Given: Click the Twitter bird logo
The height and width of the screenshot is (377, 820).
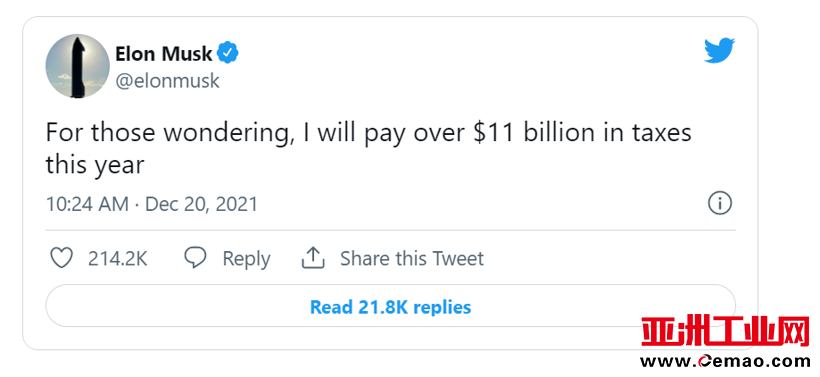Looking at the screenshot, I should (720, 51).
